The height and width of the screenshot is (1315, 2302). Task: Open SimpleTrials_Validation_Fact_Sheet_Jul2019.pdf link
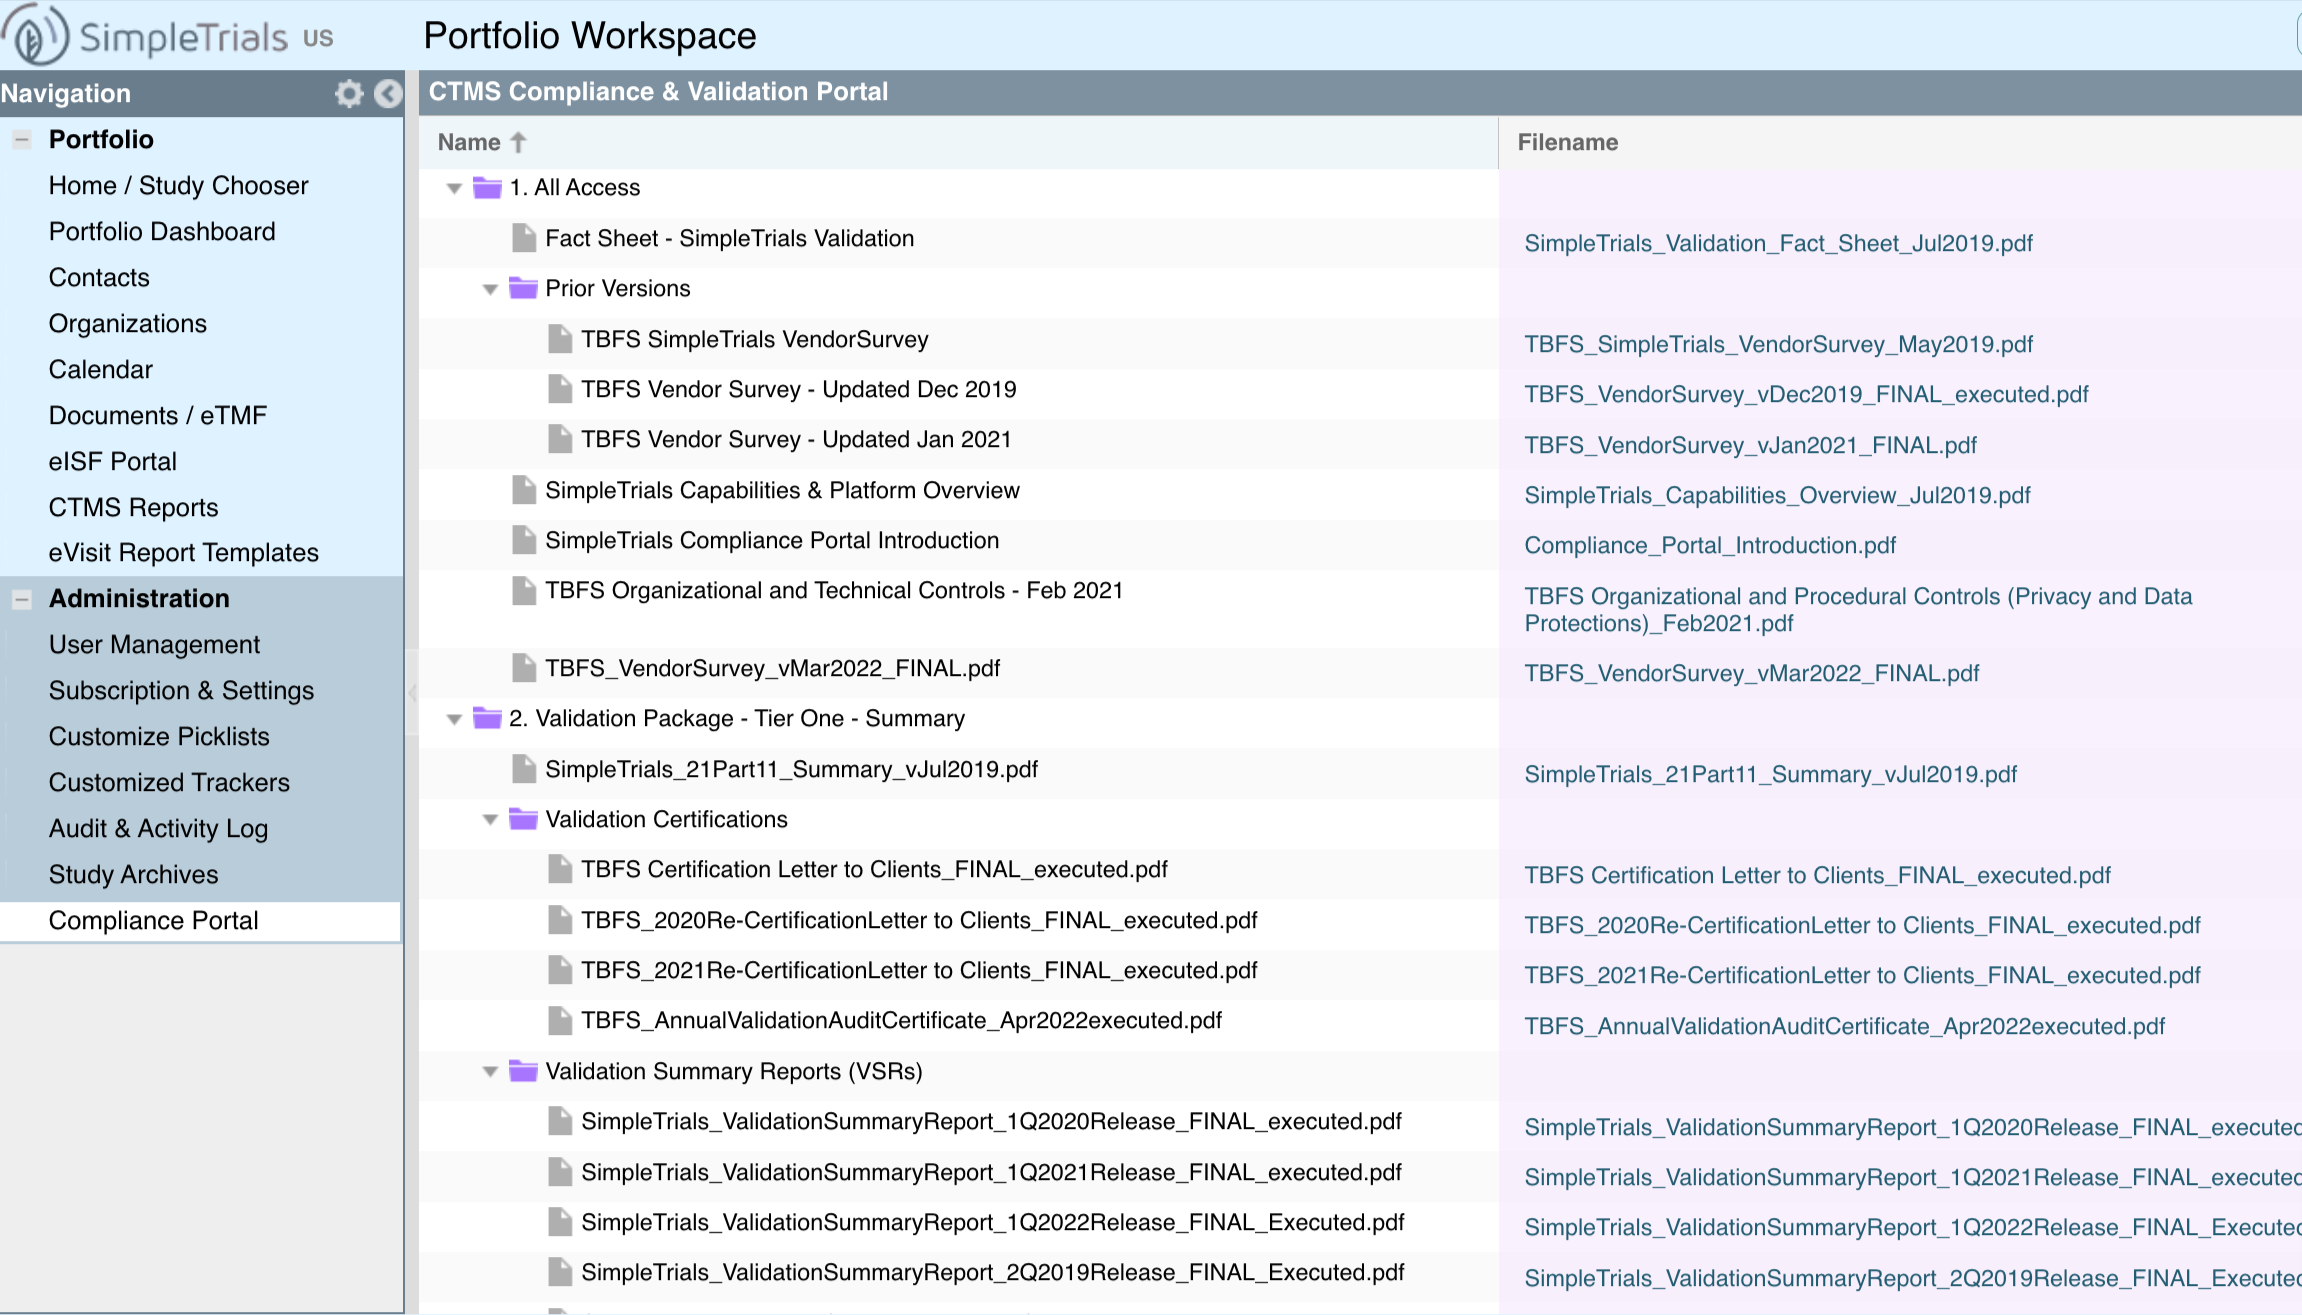pyautogui.click(x=1778, y=243)
